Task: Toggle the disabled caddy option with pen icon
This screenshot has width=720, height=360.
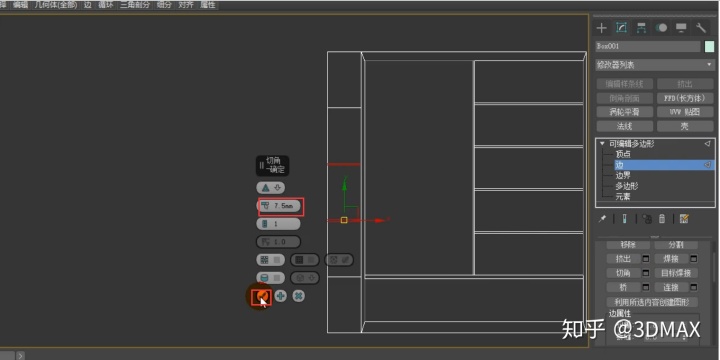Action: pos(339,260)
